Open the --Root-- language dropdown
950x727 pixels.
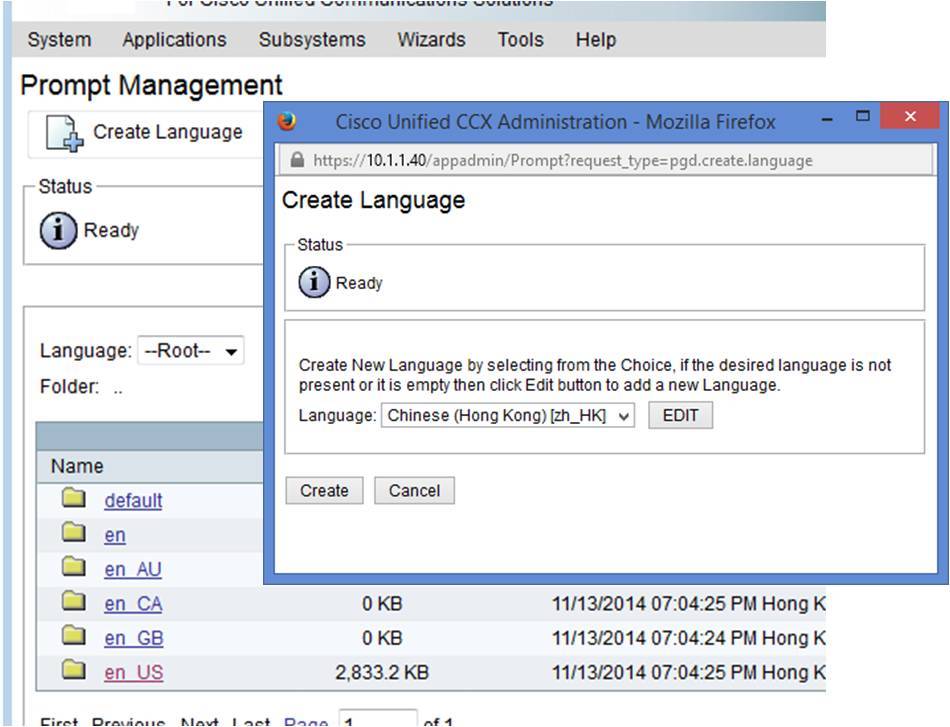click(x=191, y=351)
